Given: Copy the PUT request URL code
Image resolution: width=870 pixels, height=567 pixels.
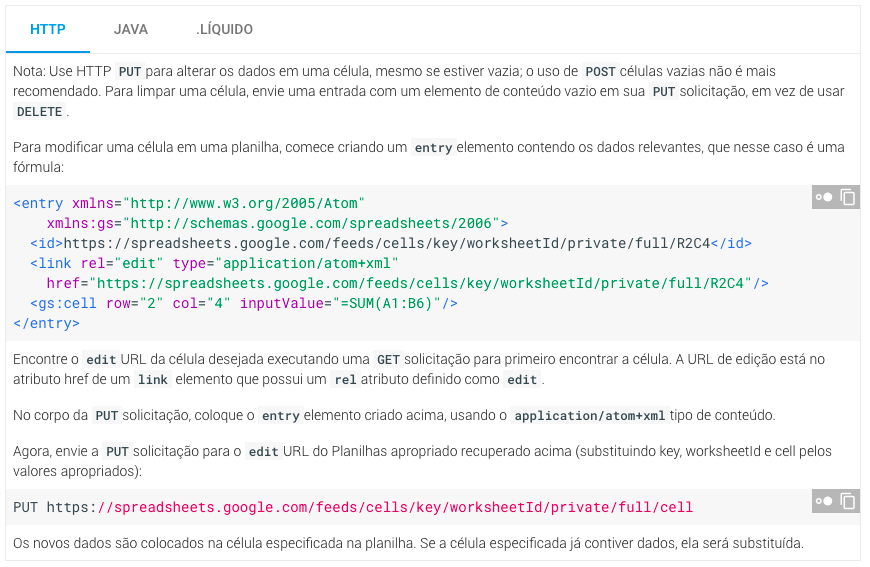Looking at the screenshot, I should (x=848, y=501).
